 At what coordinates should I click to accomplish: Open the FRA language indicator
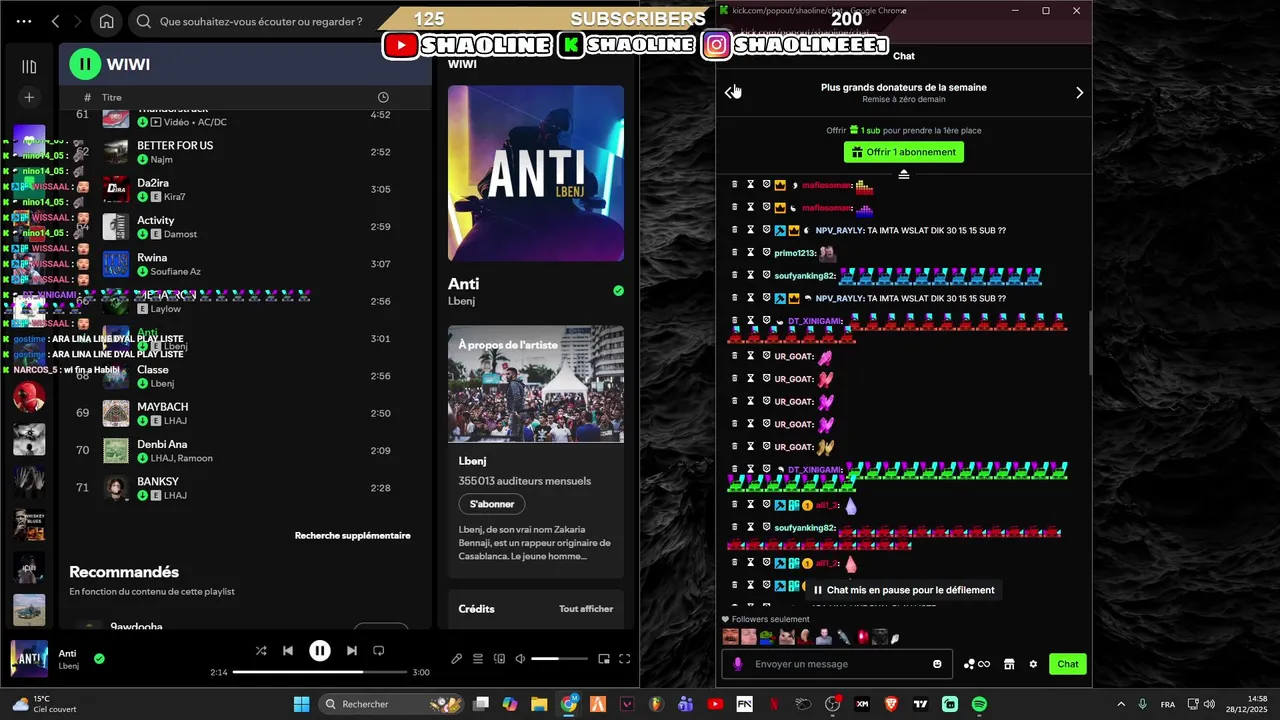1168,704
